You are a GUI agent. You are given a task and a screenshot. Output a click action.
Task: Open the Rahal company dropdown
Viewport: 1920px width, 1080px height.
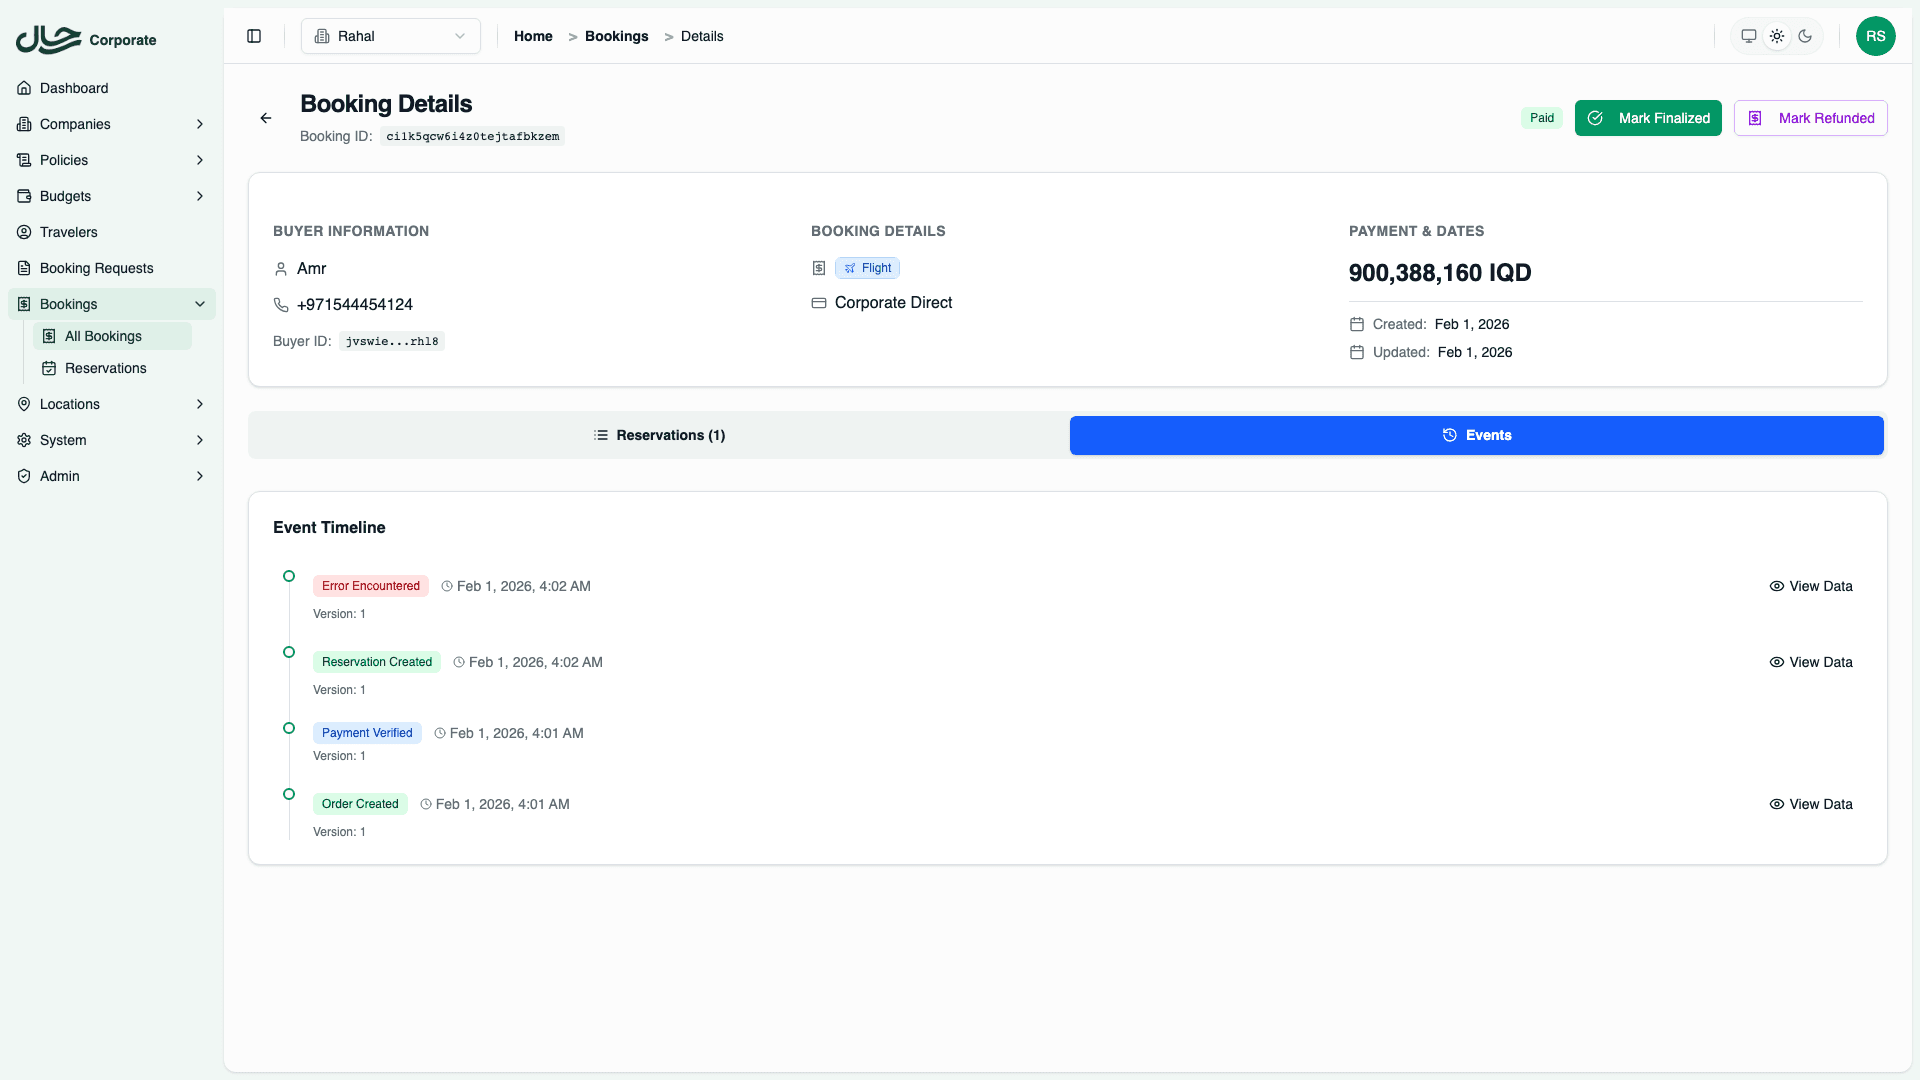point(391,36)
